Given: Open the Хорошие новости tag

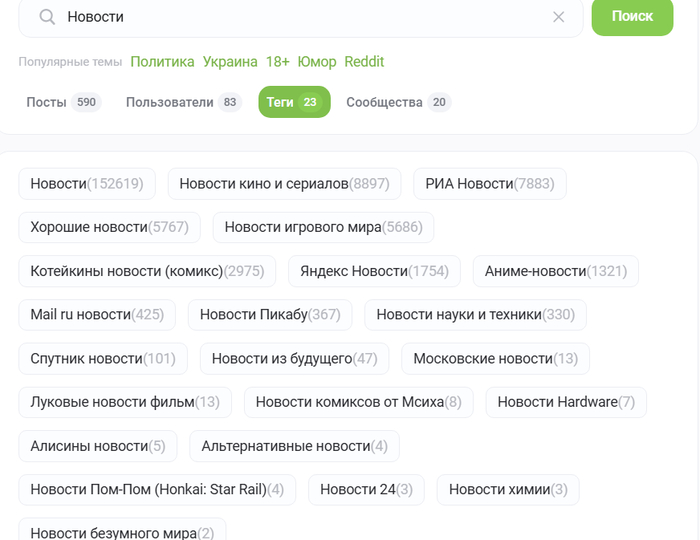Looking at the screenshot, I should pyautogui.click(x=109, y=227).
